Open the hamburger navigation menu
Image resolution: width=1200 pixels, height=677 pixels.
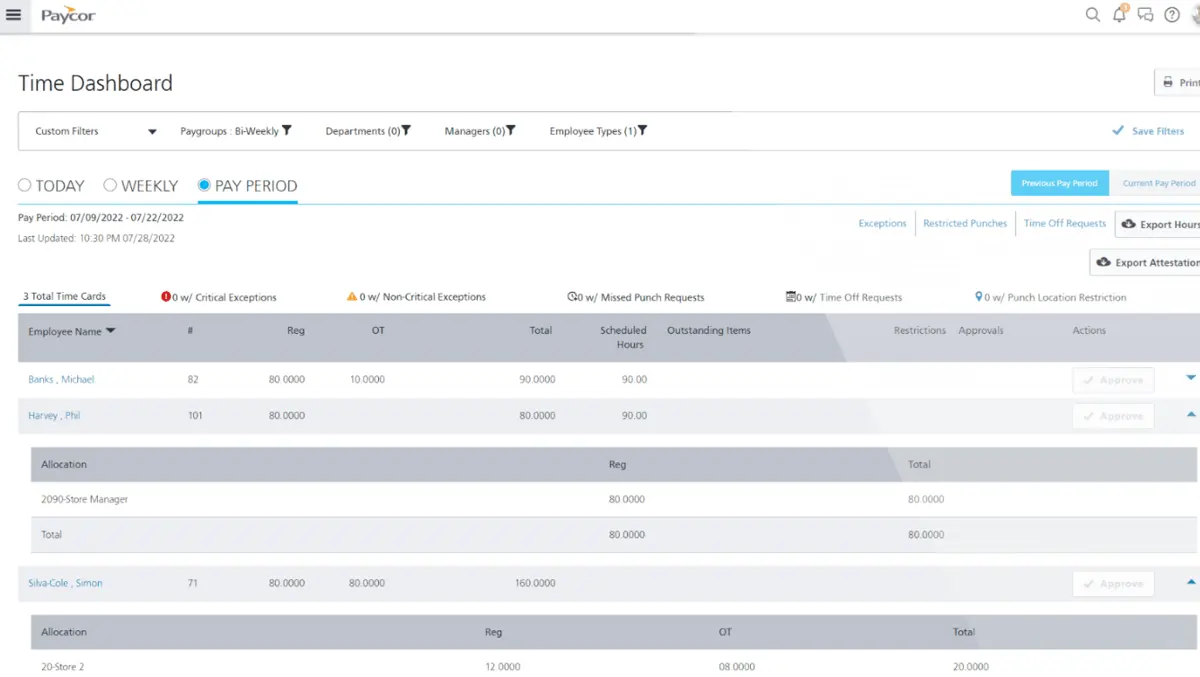(x=13, y=15)
